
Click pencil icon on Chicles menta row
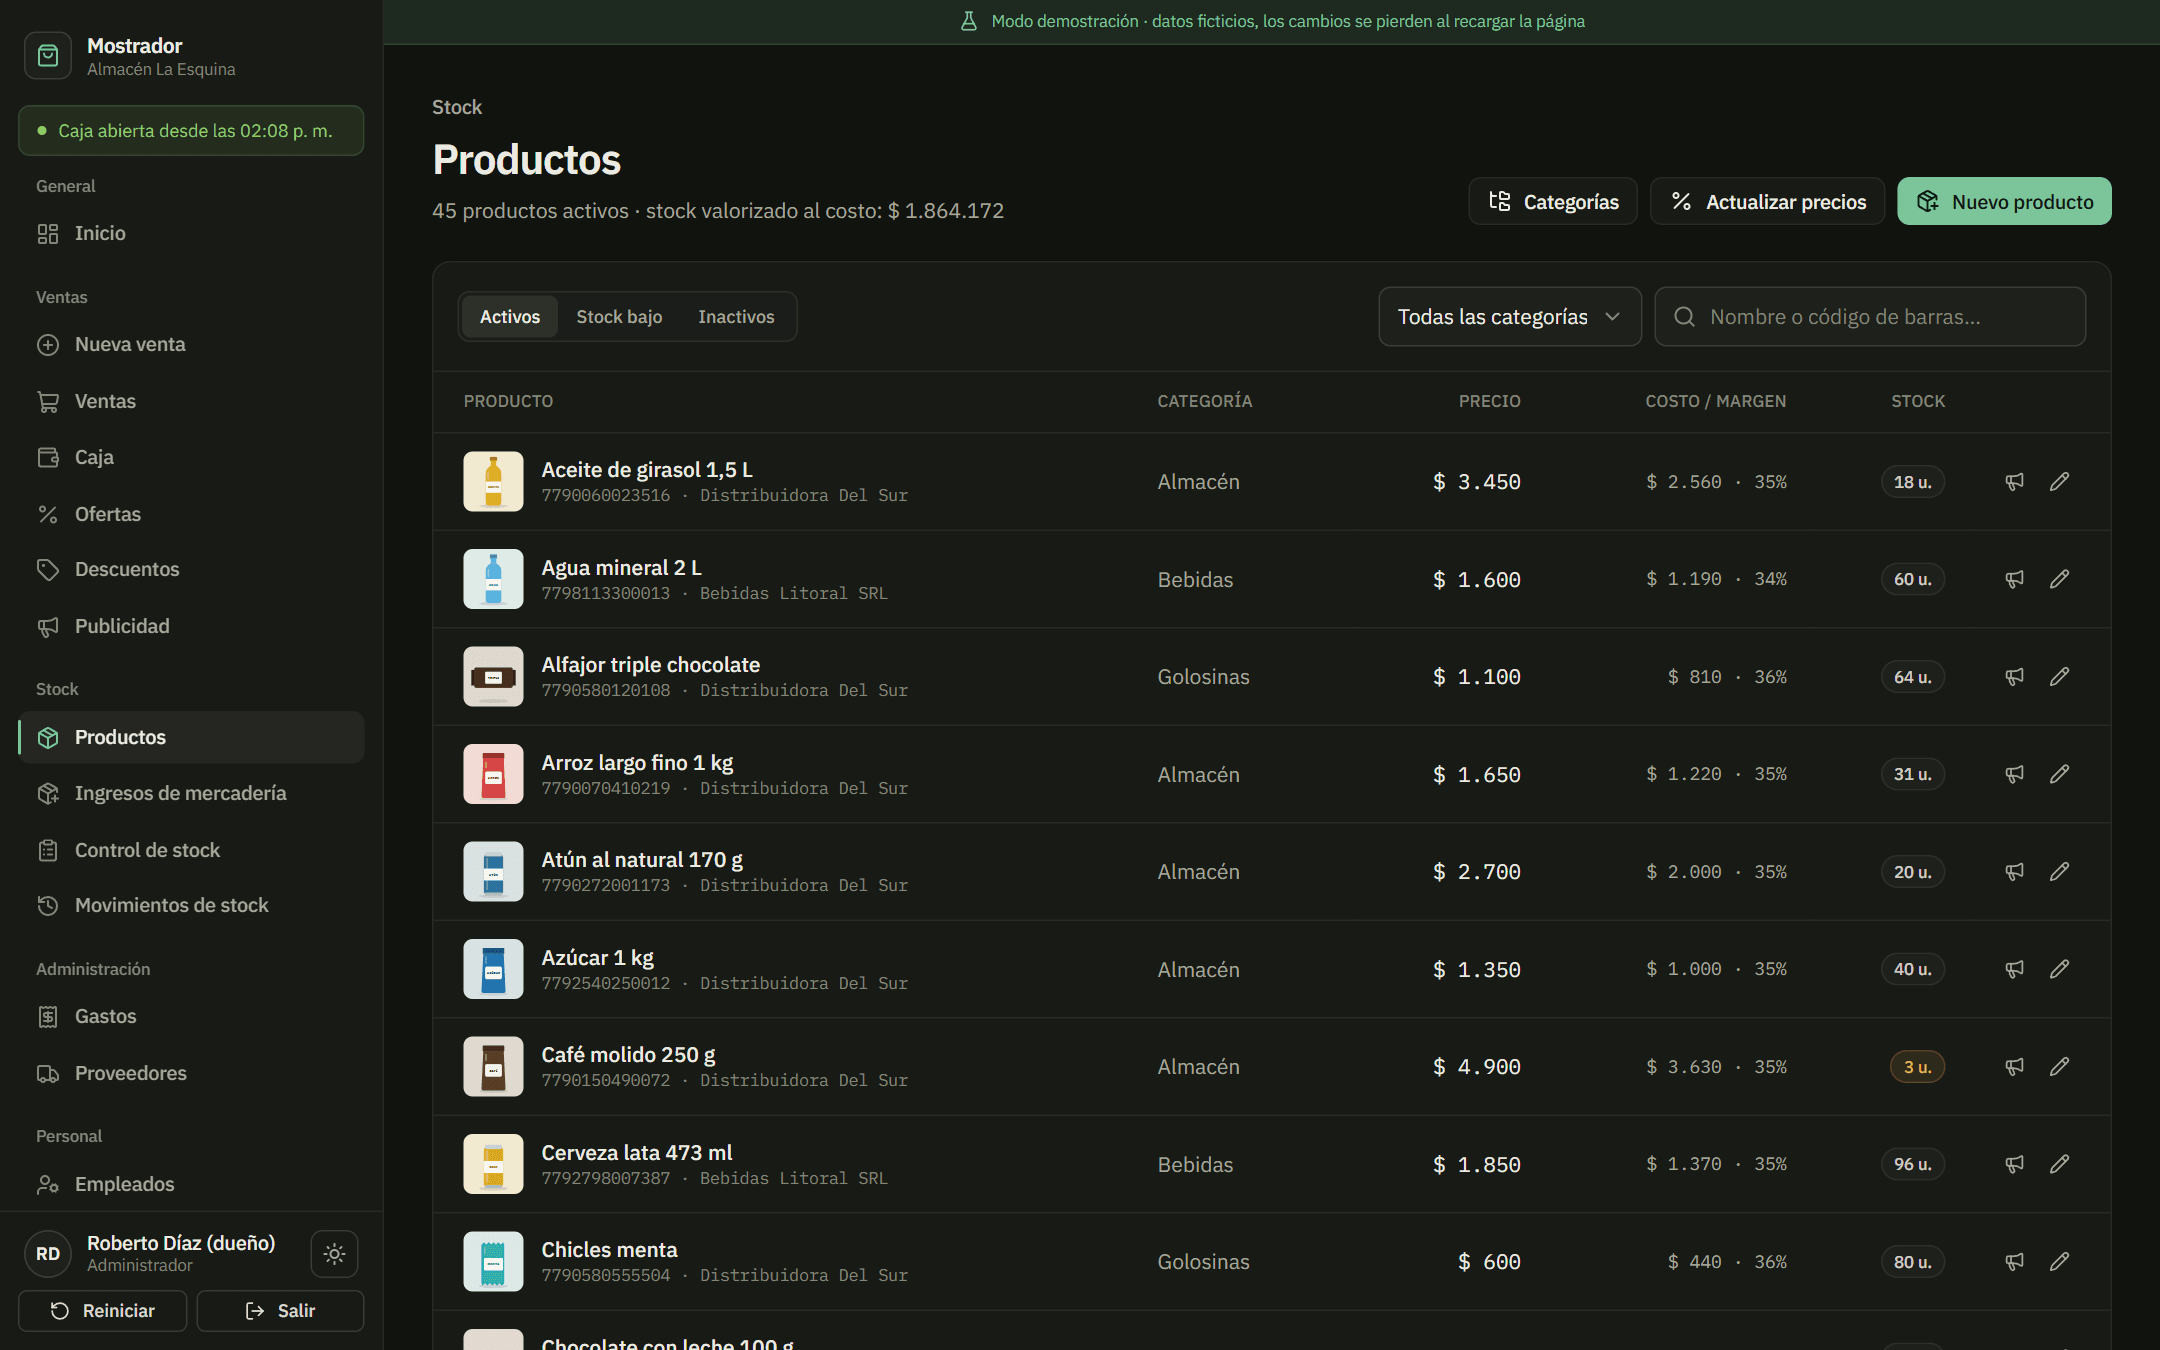2059,1262
